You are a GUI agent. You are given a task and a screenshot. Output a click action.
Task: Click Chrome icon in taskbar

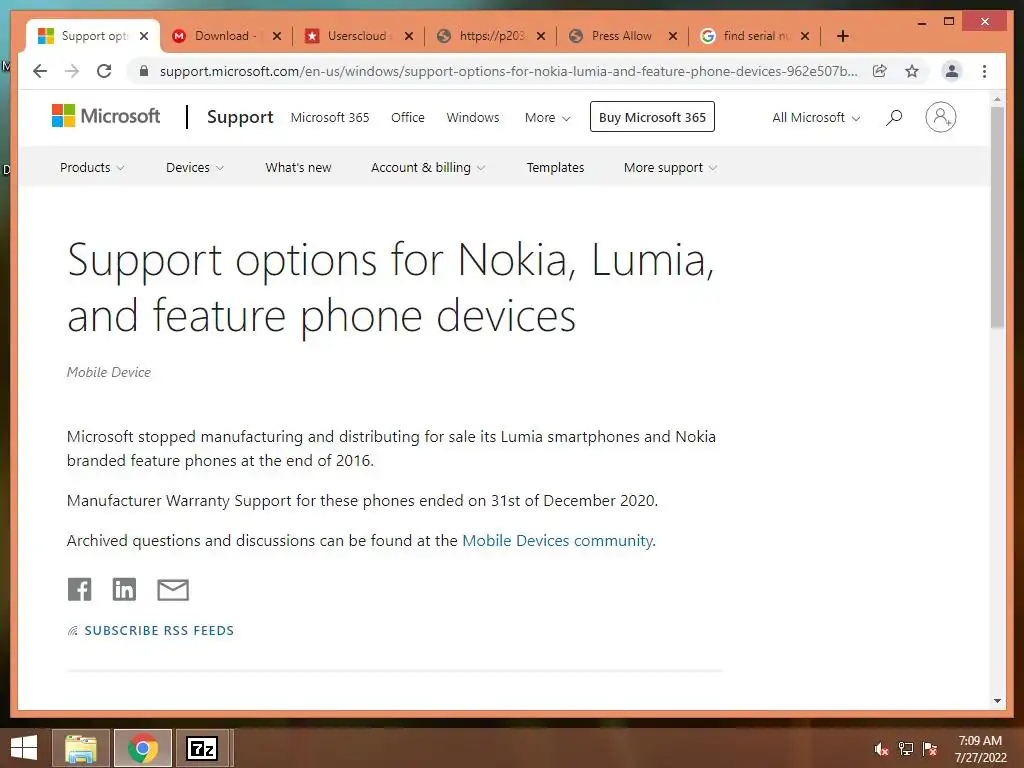[143, 748]
